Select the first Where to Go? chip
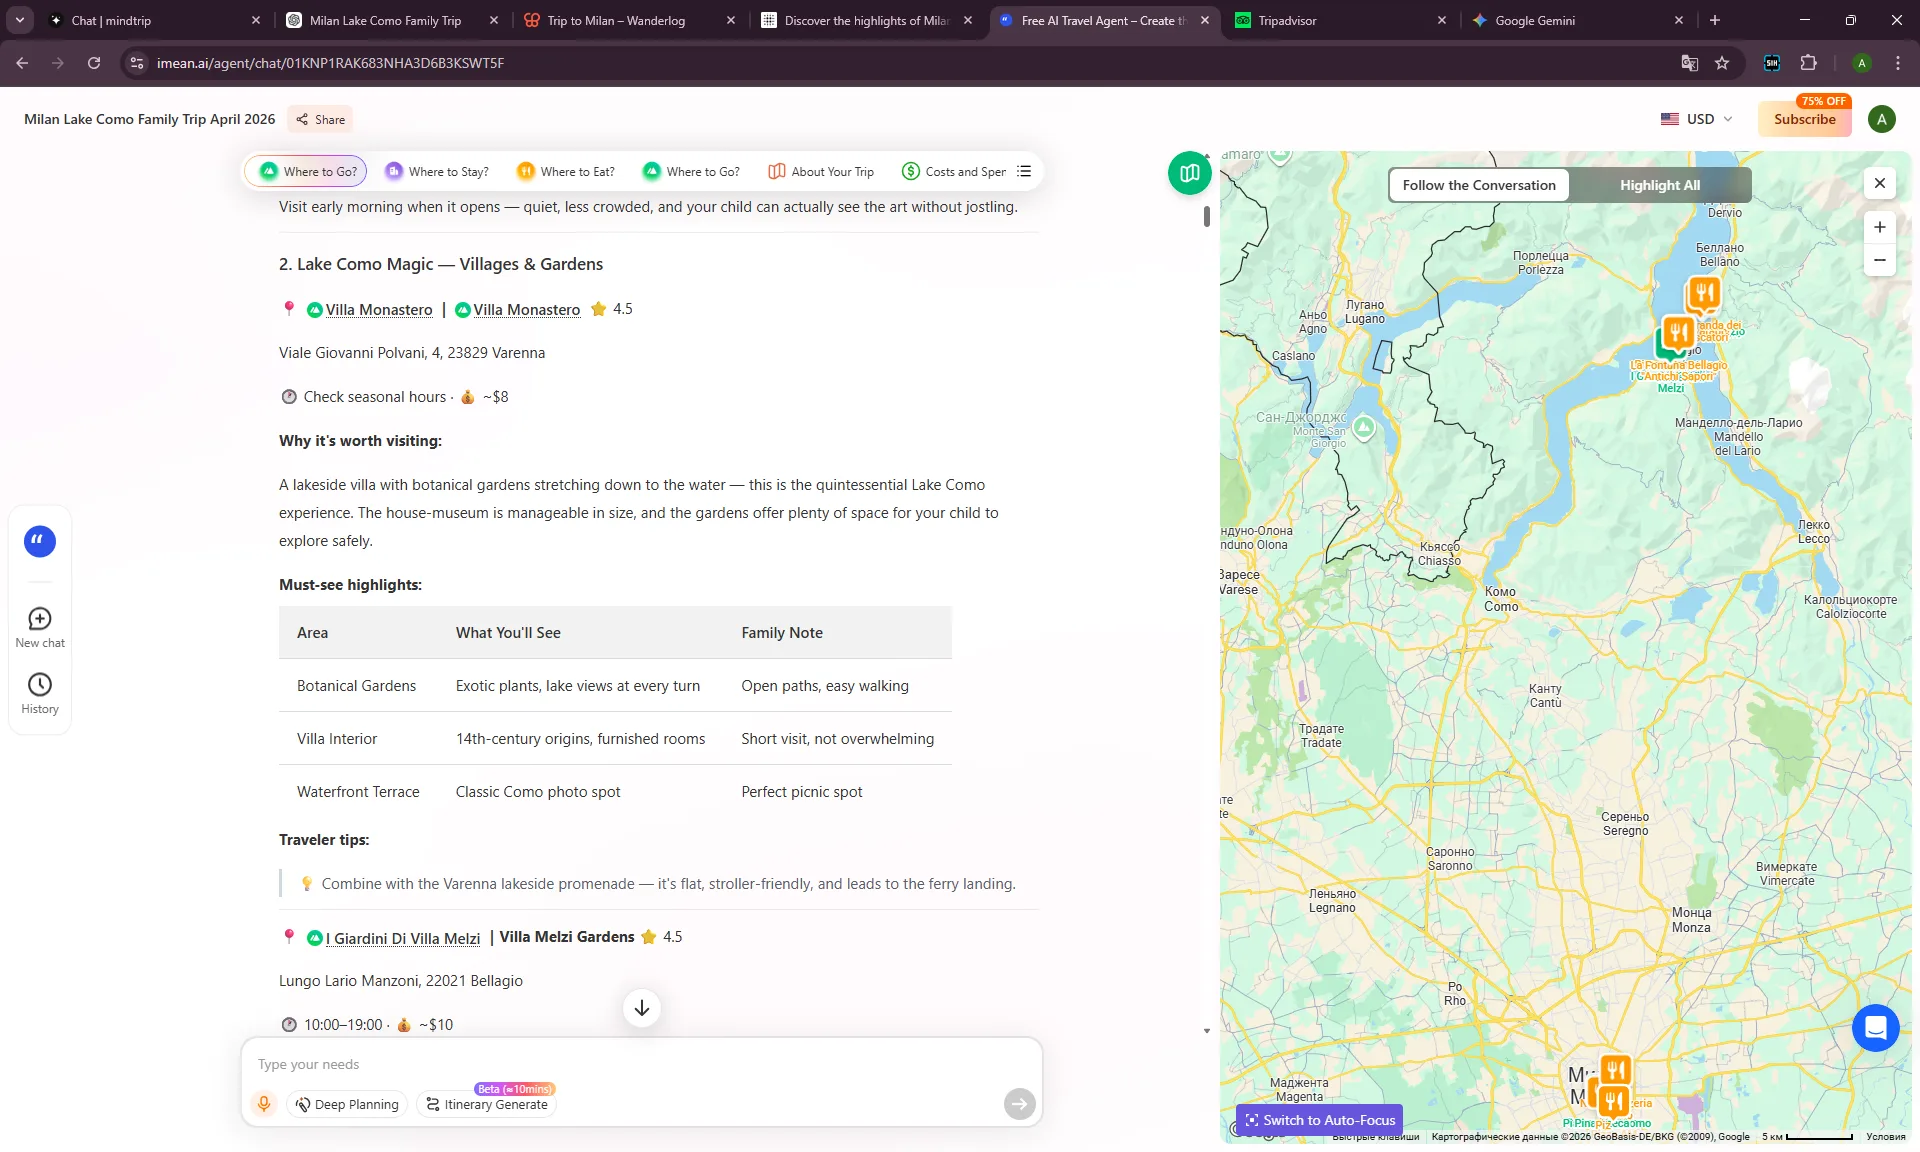Viewport: 1920px width, 1152px height. pos(308,171)
